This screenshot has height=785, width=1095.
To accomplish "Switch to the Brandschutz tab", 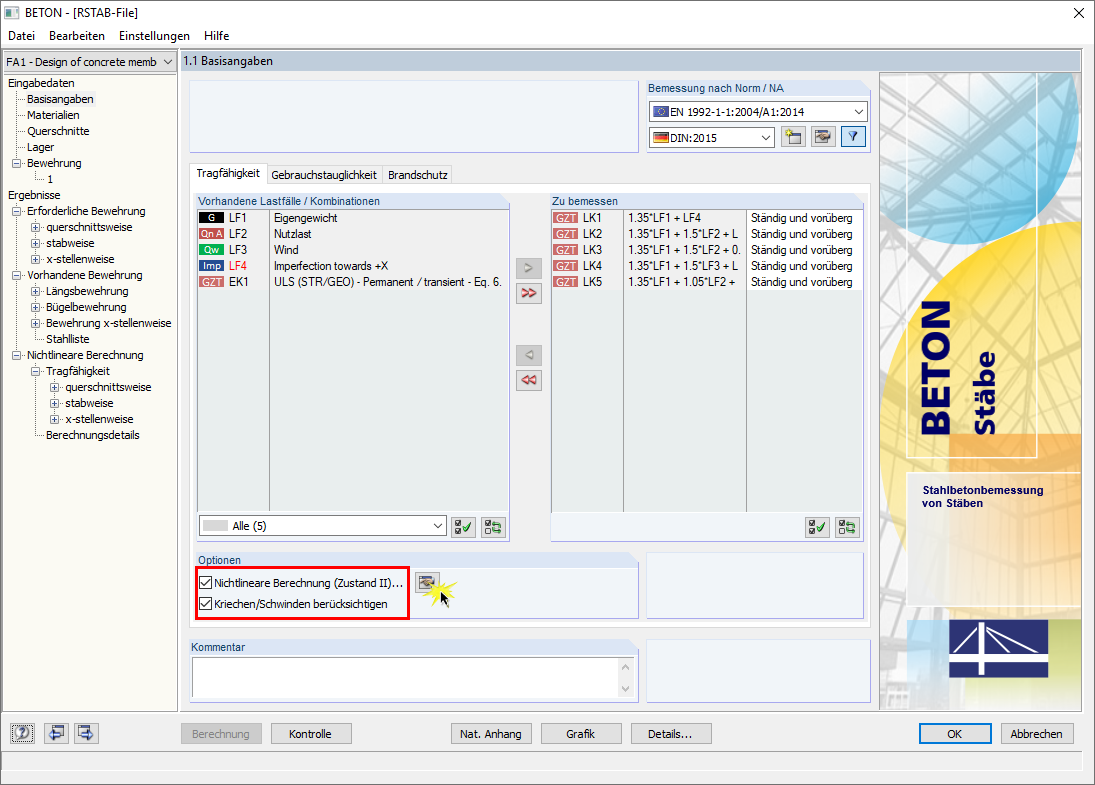I will [x=418, y=175].
